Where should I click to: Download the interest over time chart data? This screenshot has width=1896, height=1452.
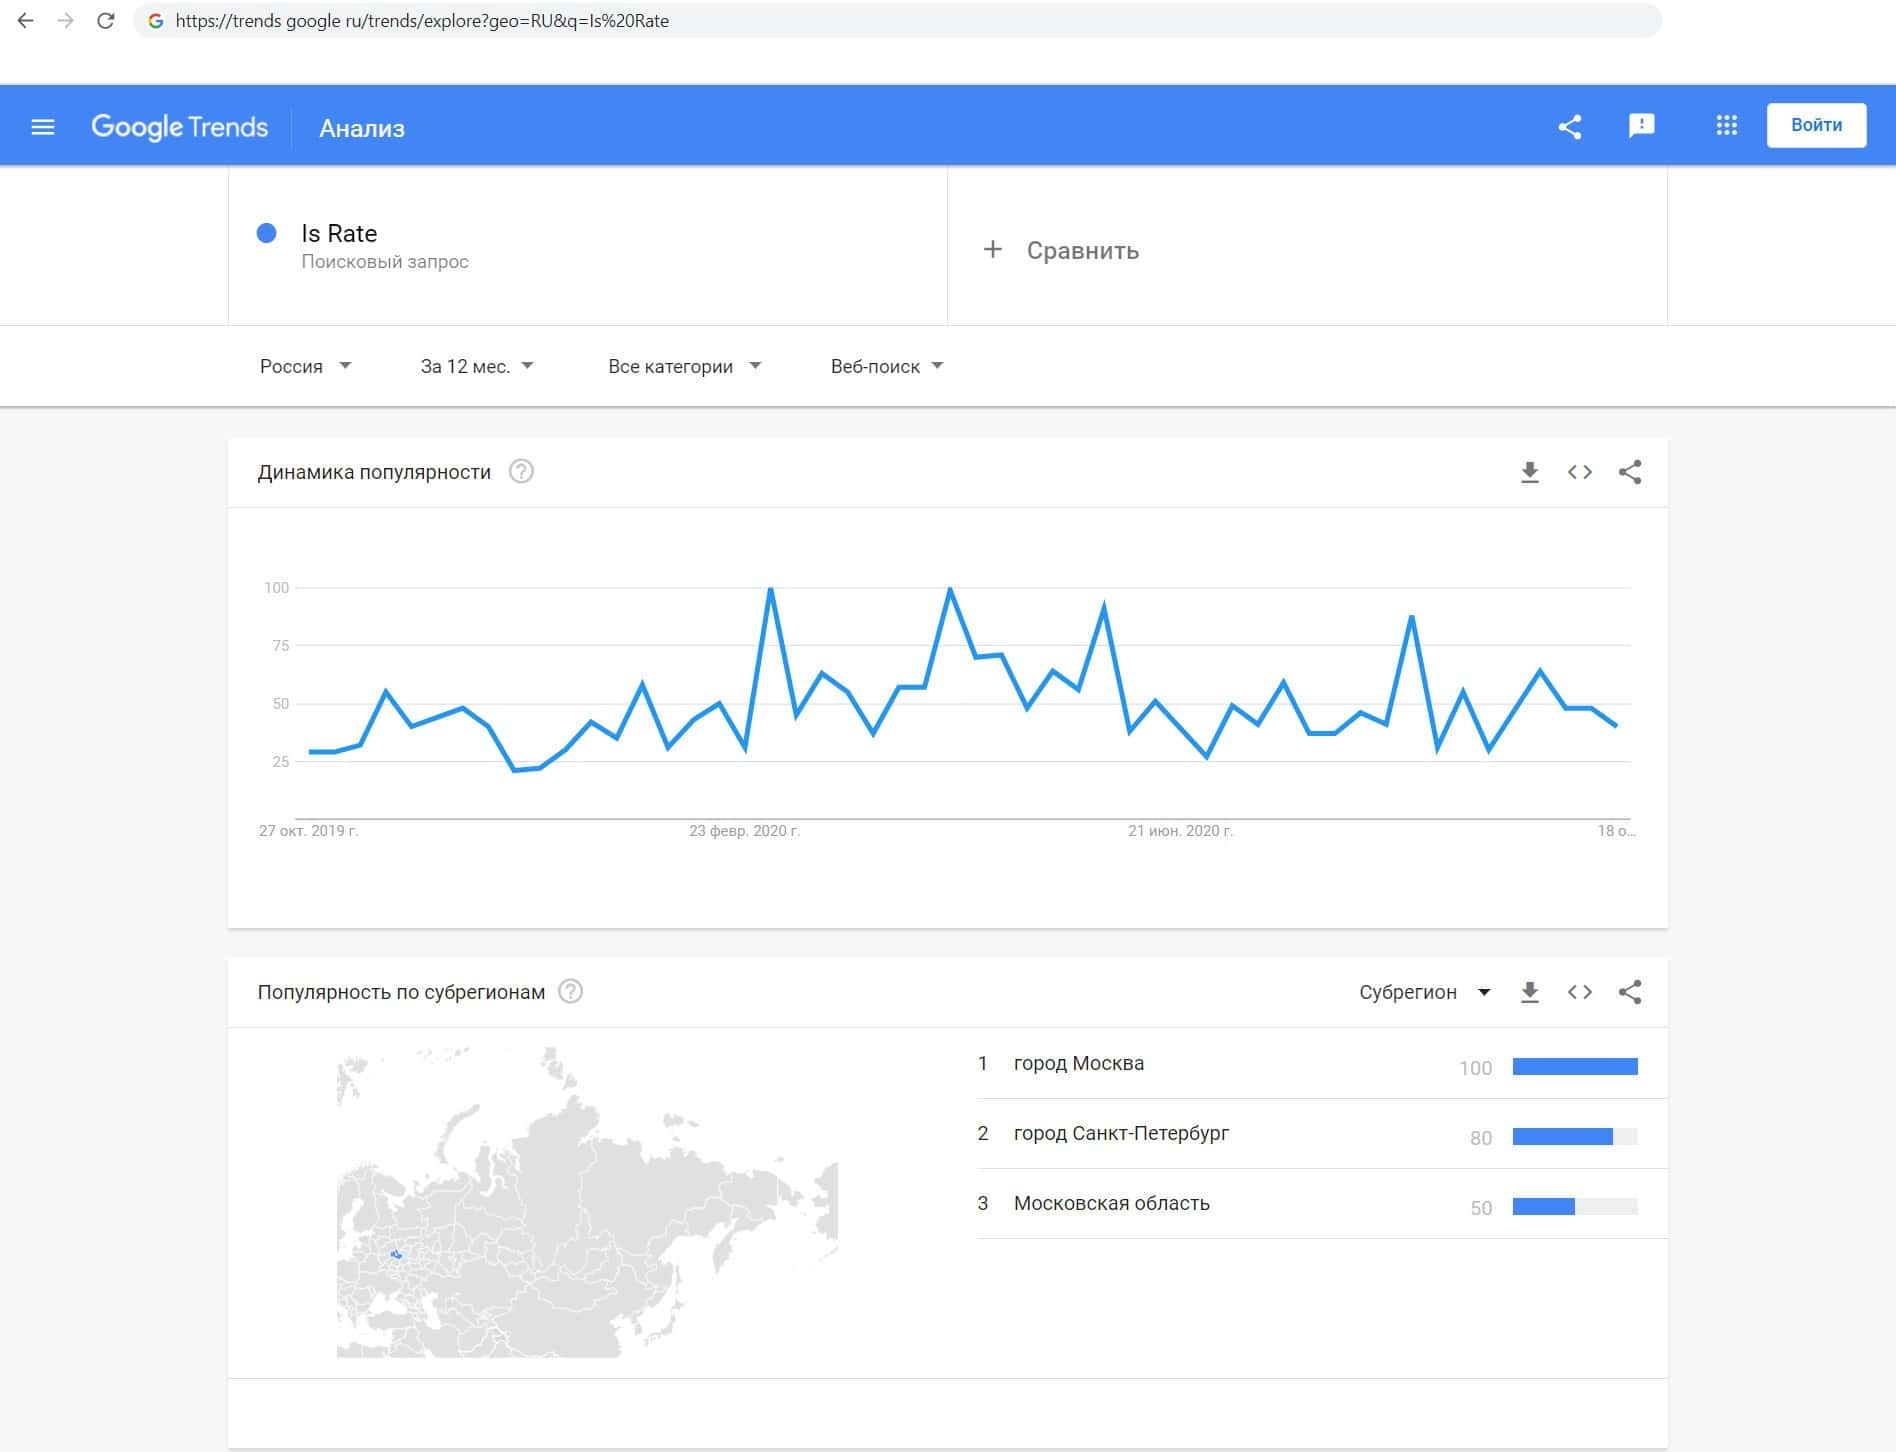pos(1529,472)
